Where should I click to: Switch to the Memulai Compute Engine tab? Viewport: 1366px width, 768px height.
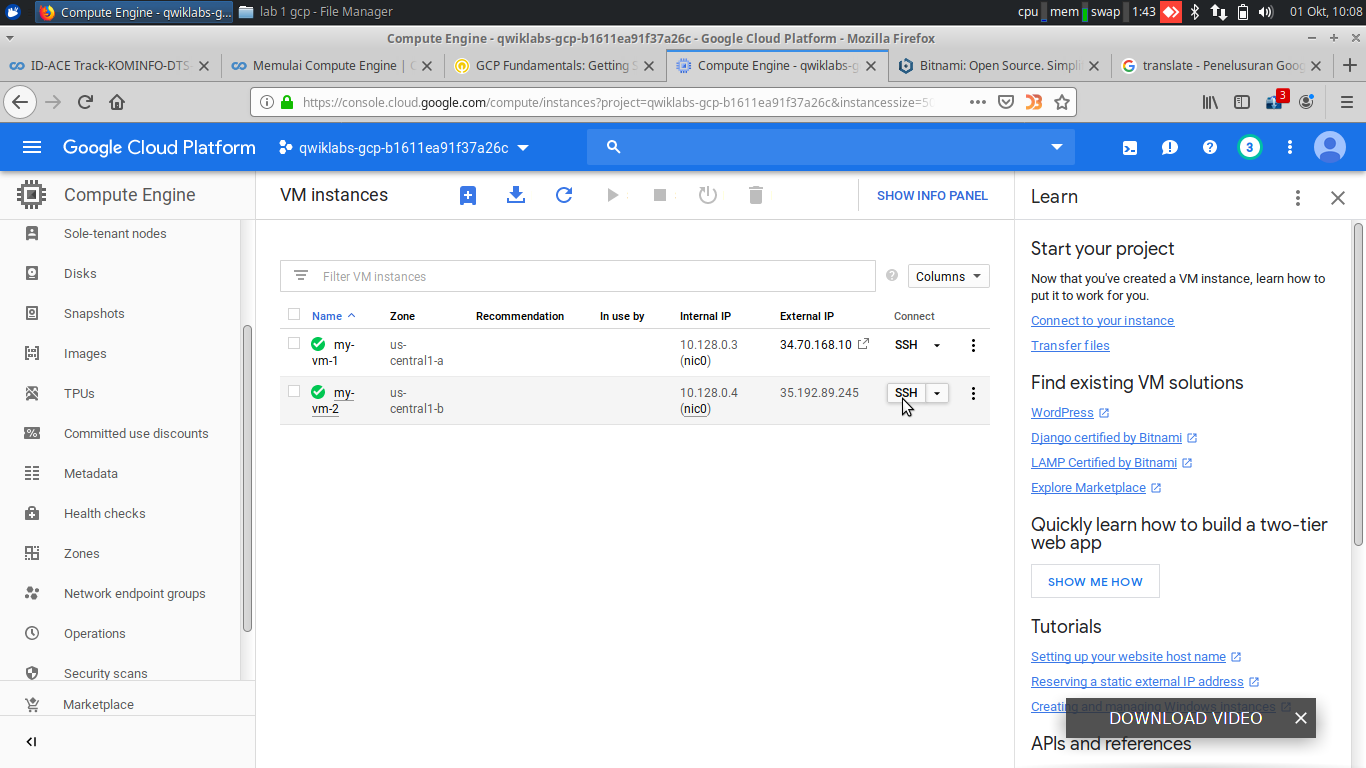(333, 66)
